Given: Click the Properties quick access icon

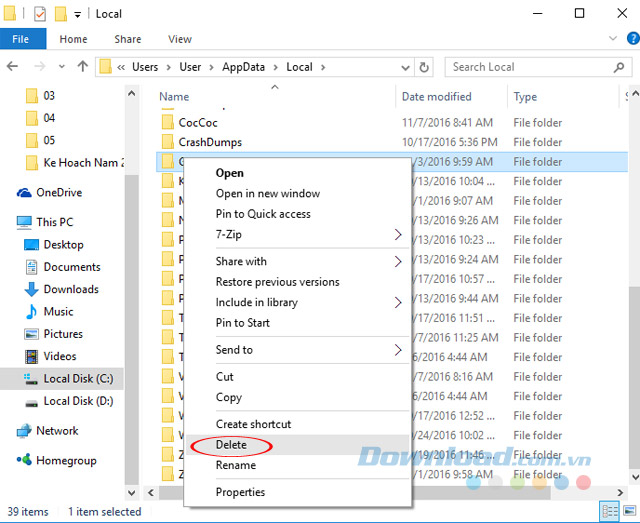Looking at the screenshot, I should pos(40,14).
